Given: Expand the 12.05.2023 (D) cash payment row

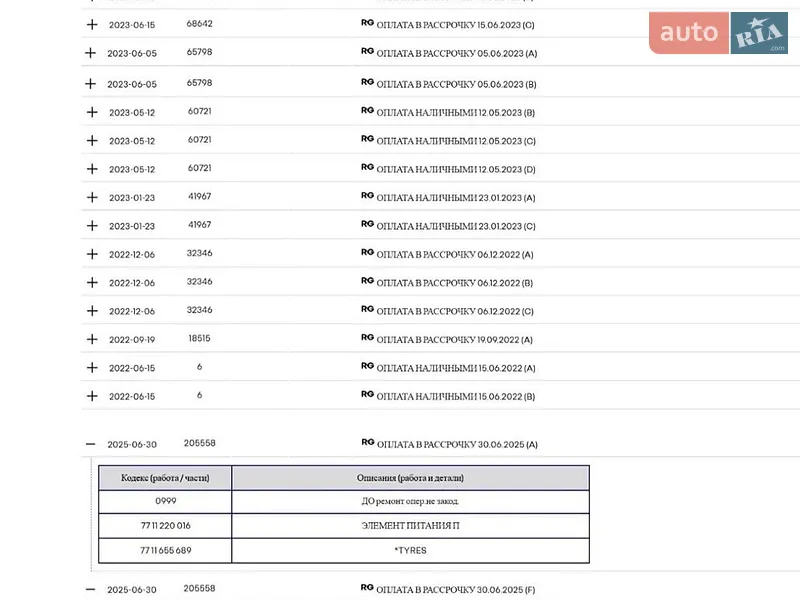Looking at the screenshot, I should 92,169.
